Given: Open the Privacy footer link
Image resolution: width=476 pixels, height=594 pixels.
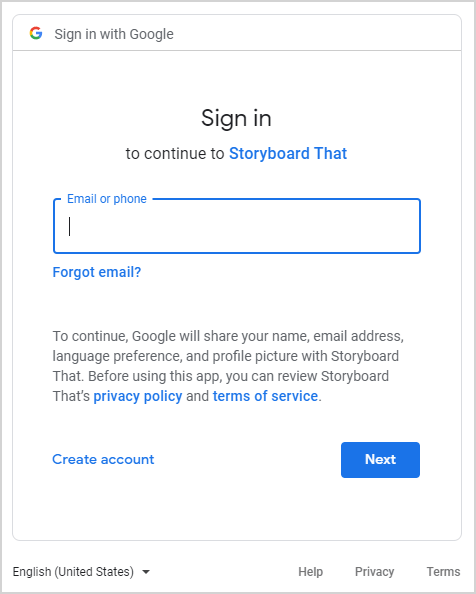Looking at the screenshot, I should [x=375, y=572].
